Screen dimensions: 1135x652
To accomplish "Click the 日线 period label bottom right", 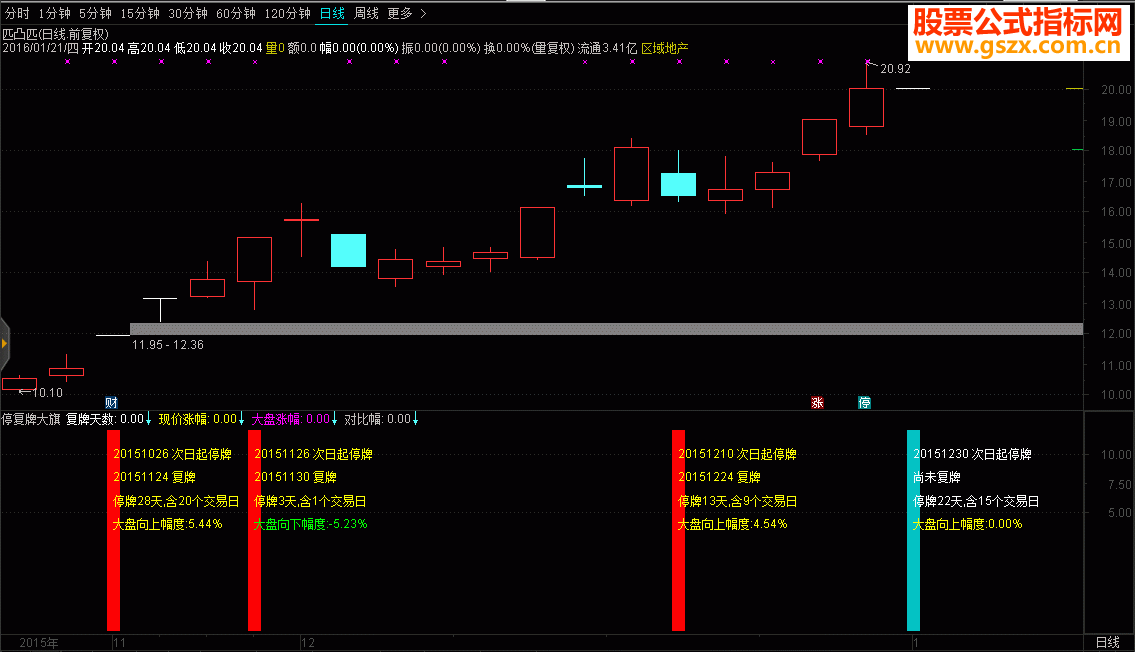I will [1107, 642].
